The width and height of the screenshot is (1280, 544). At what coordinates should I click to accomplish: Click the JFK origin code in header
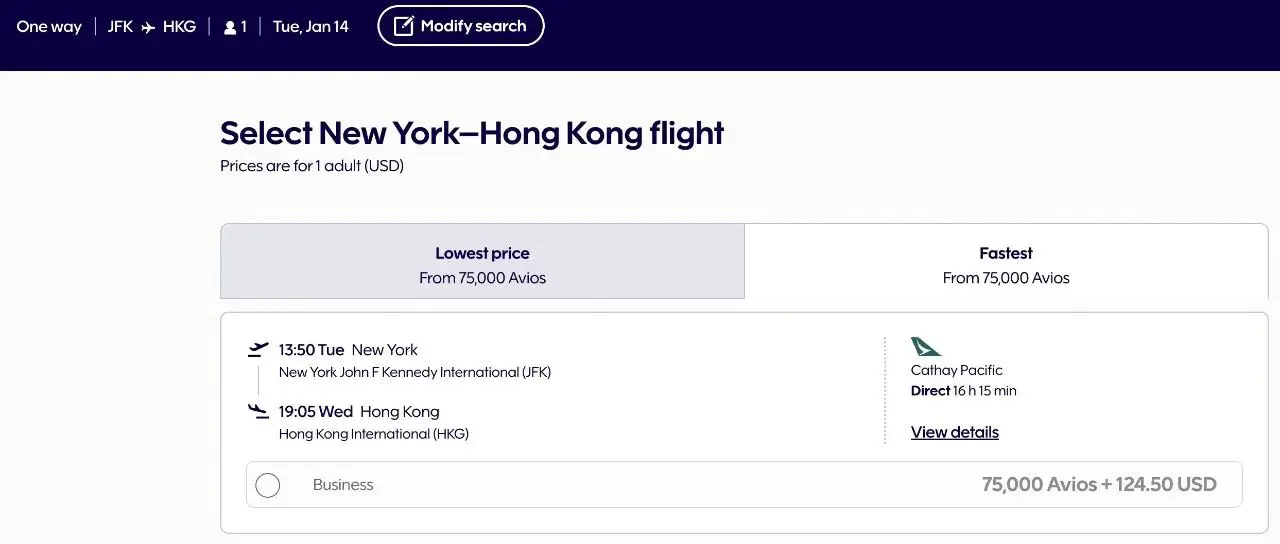point(120,27)
